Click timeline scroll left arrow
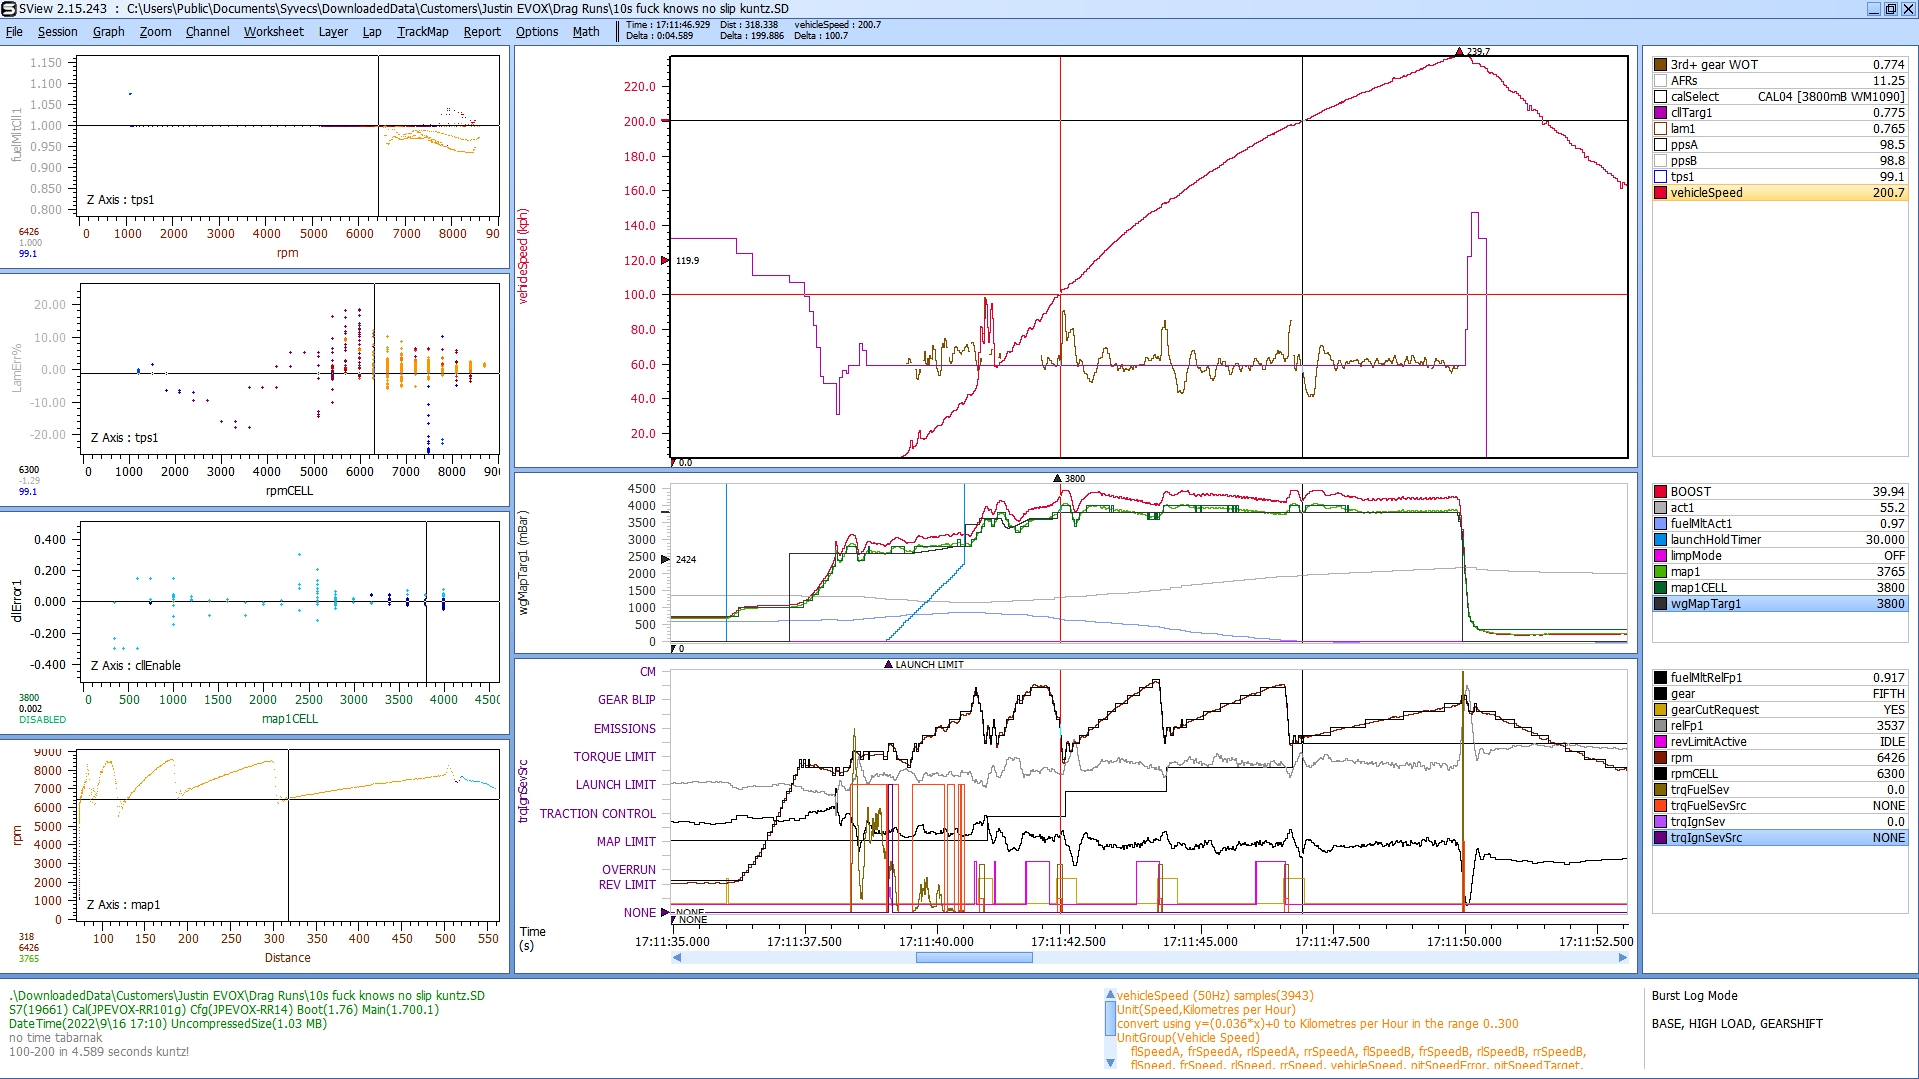 [677, 958]
